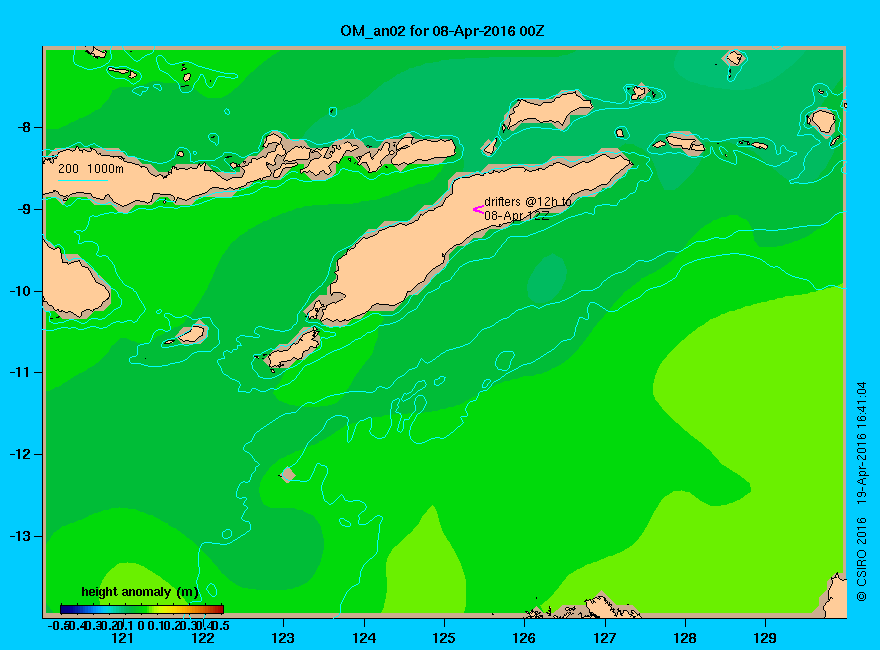Image resolution: width=880 pixels, height=650 pixels.
Task: Click longitude axis label '126'
Action: tap(524, 638)
